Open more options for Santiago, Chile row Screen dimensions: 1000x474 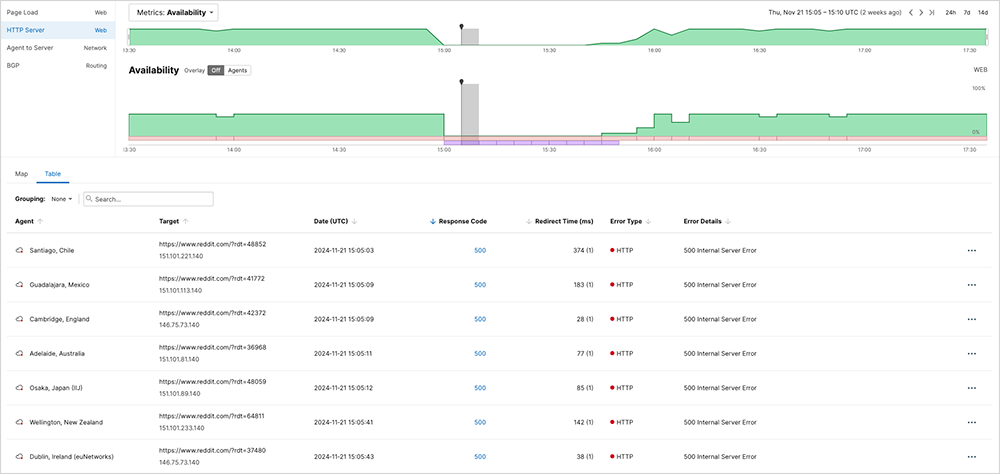click(971, 250)
